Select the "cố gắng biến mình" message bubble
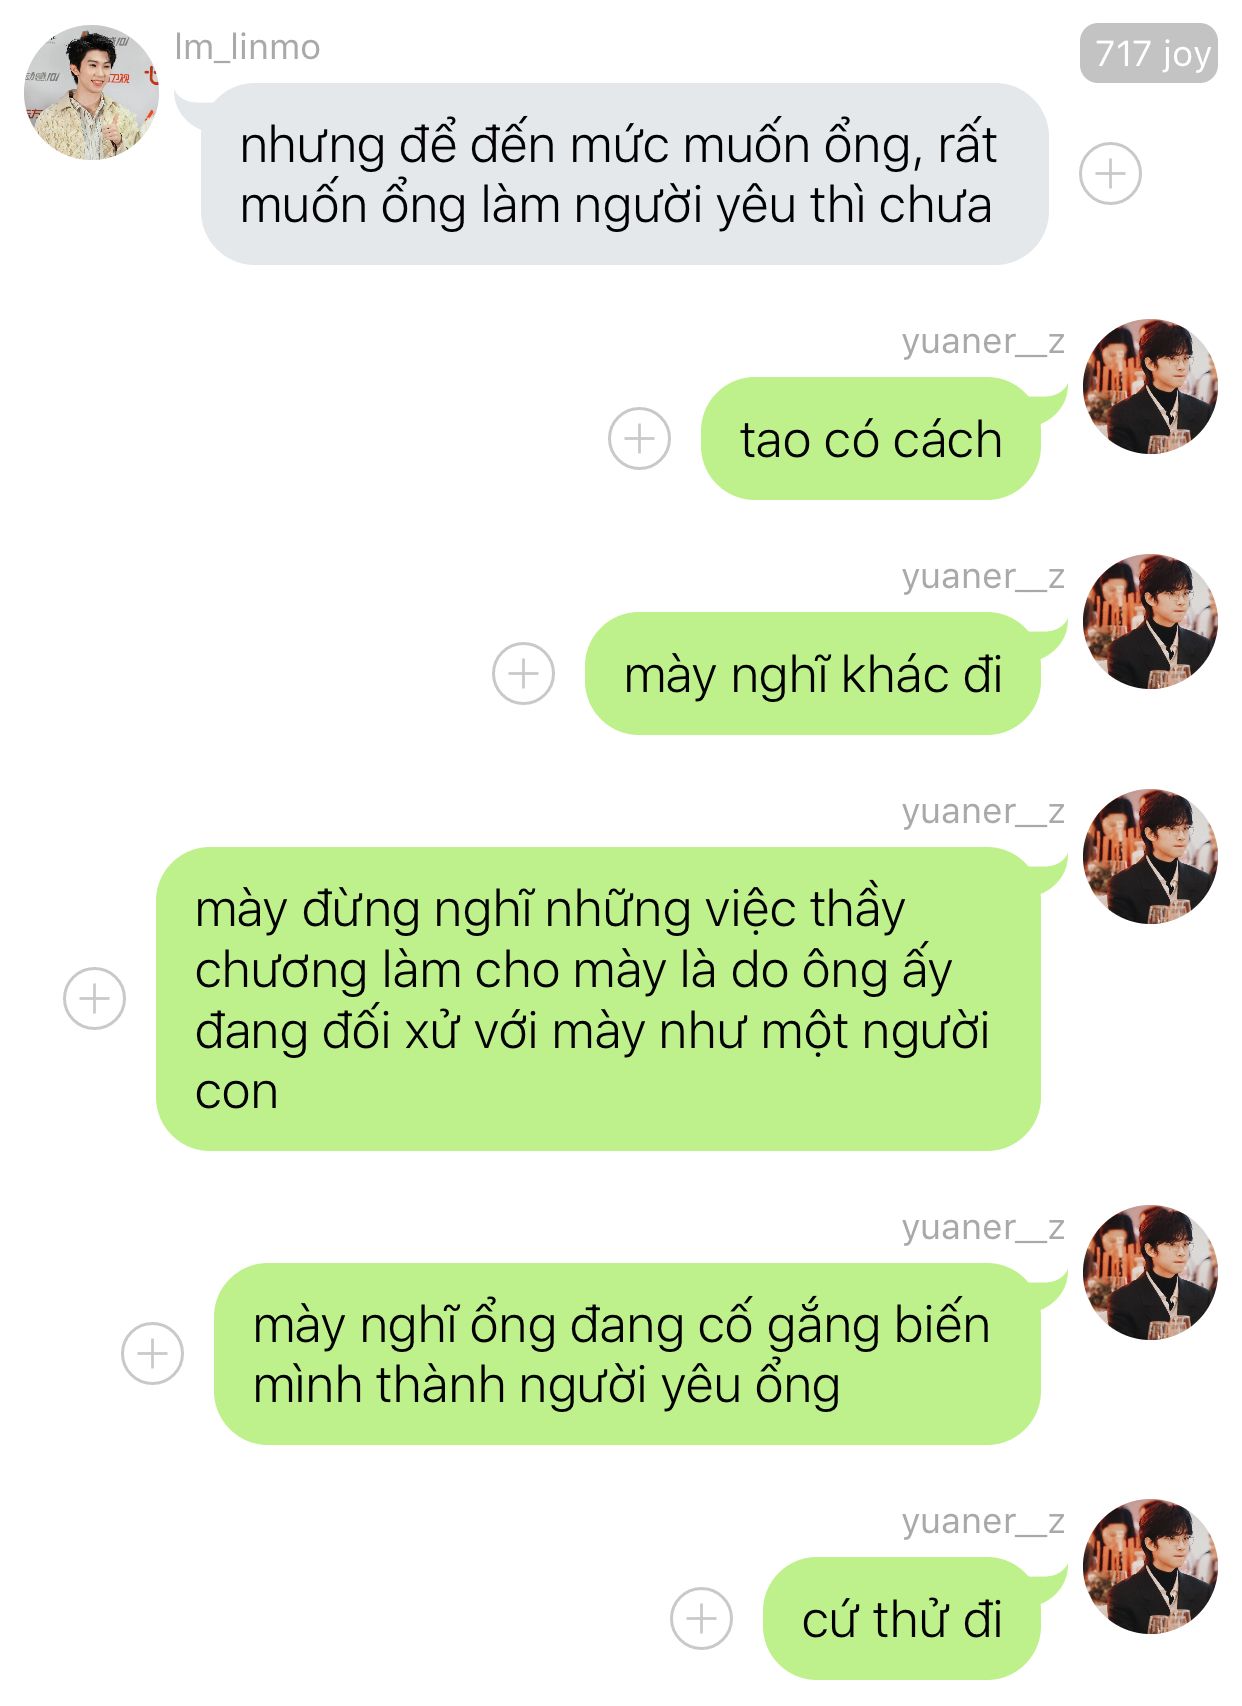This screenshot has height=1706, width=1242. pyautogui.click(x=627, y=1353)
